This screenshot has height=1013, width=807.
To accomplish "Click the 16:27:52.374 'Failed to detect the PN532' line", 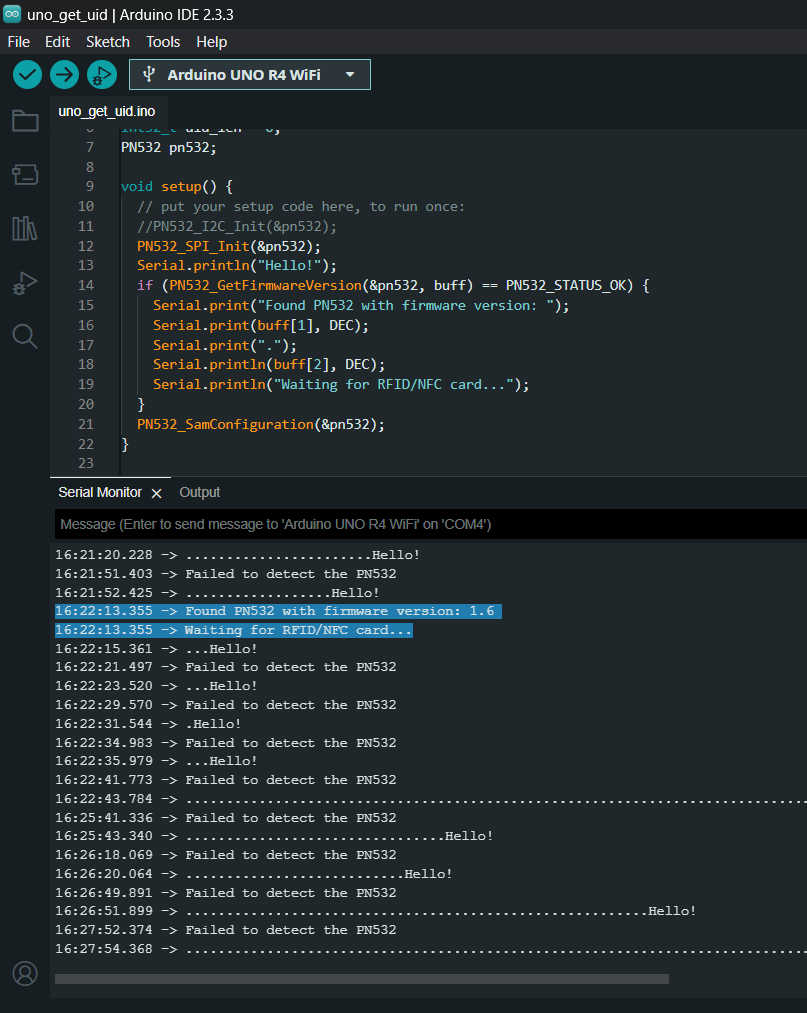I will [x=225, y=930].
